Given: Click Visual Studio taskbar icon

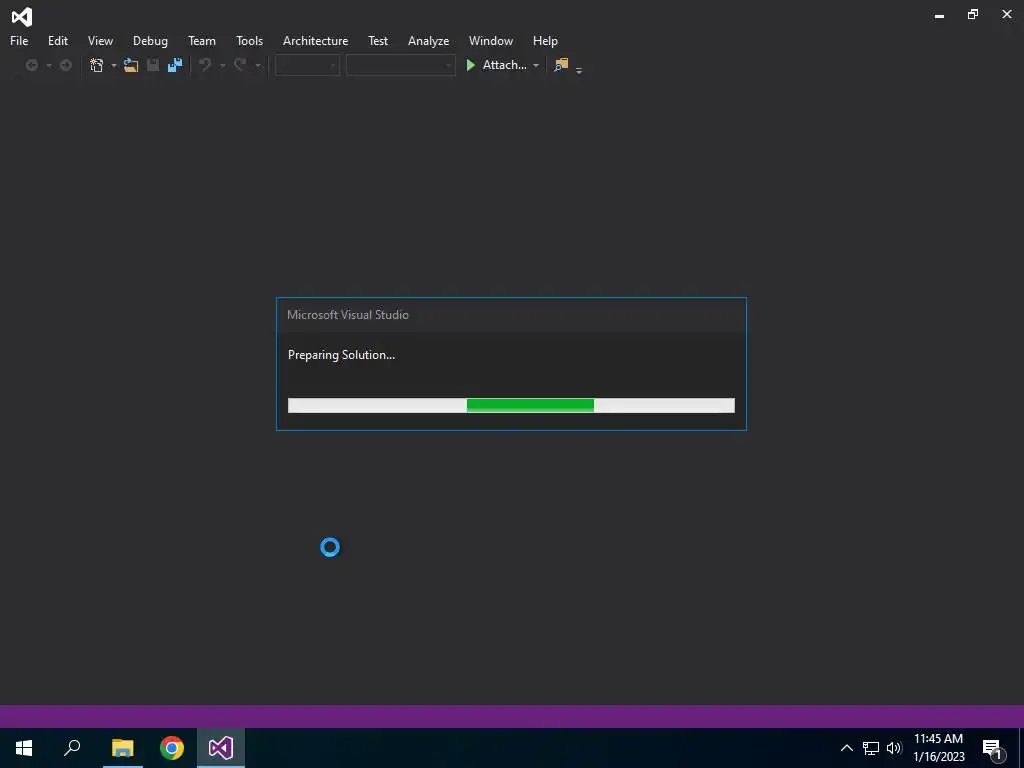Looking at the screenshot, I should pyautogui.click(x=221, y=748).
